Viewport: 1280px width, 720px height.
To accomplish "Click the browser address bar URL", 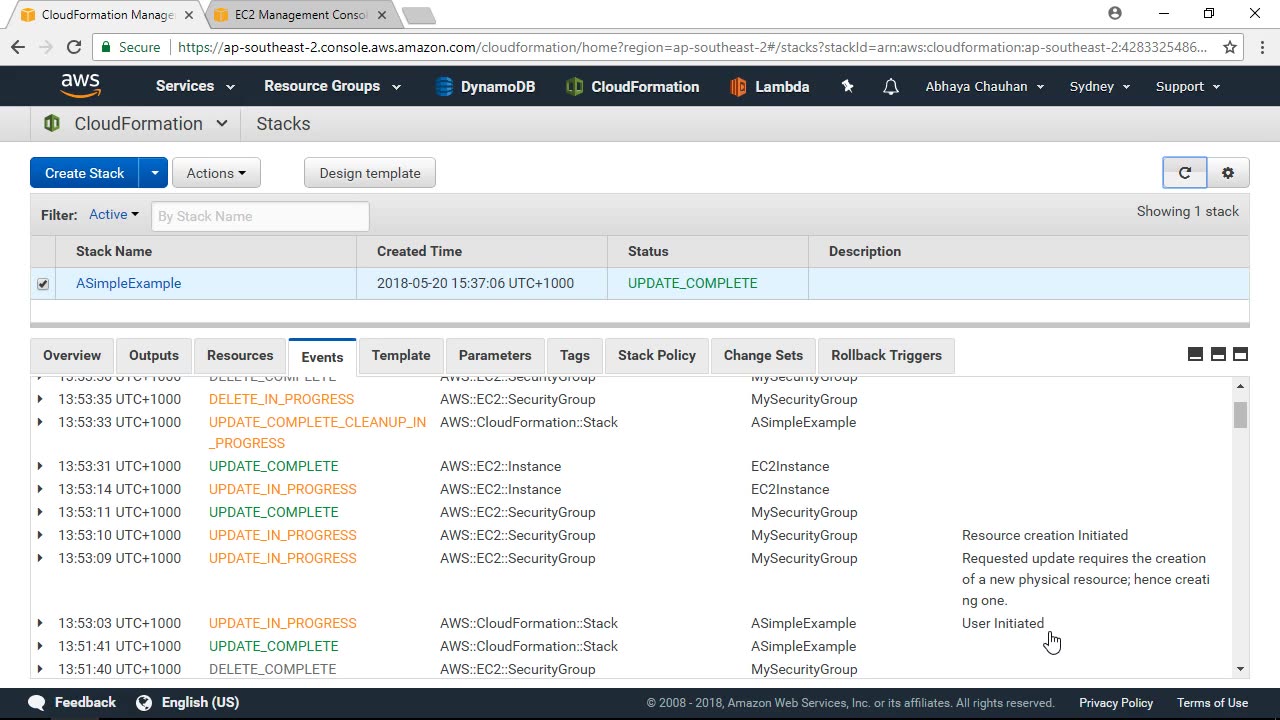I will (x=692, y=47).
